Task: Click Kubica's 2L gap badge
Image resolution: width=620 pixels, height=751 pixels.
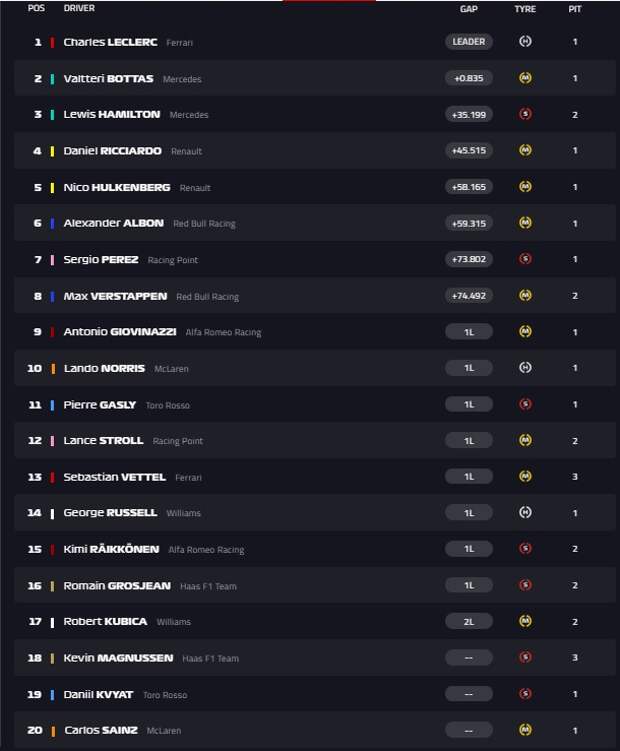Action: click(x=469, y=622)
